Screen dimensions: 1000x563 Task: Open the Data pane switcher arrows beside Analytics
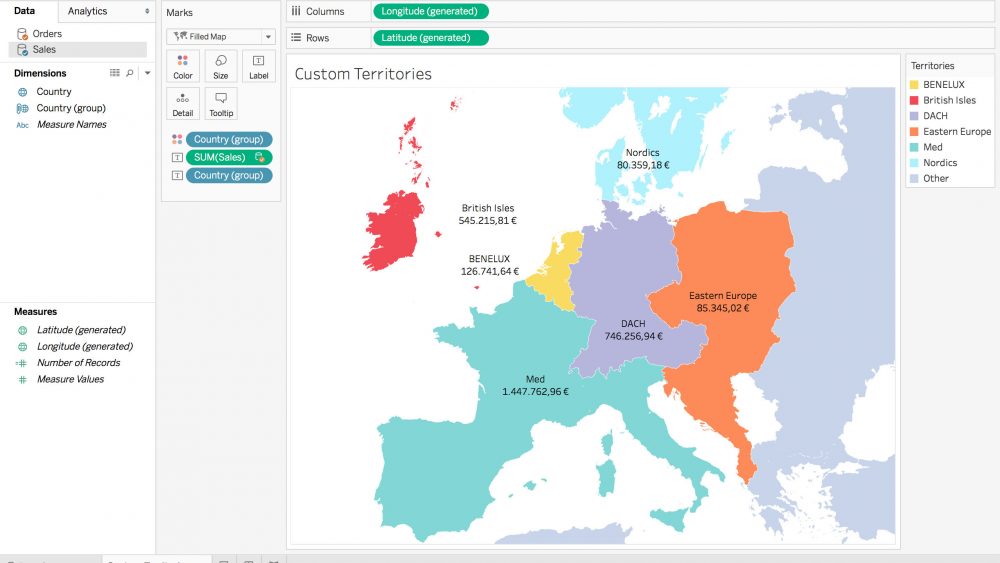coord(147,11)
